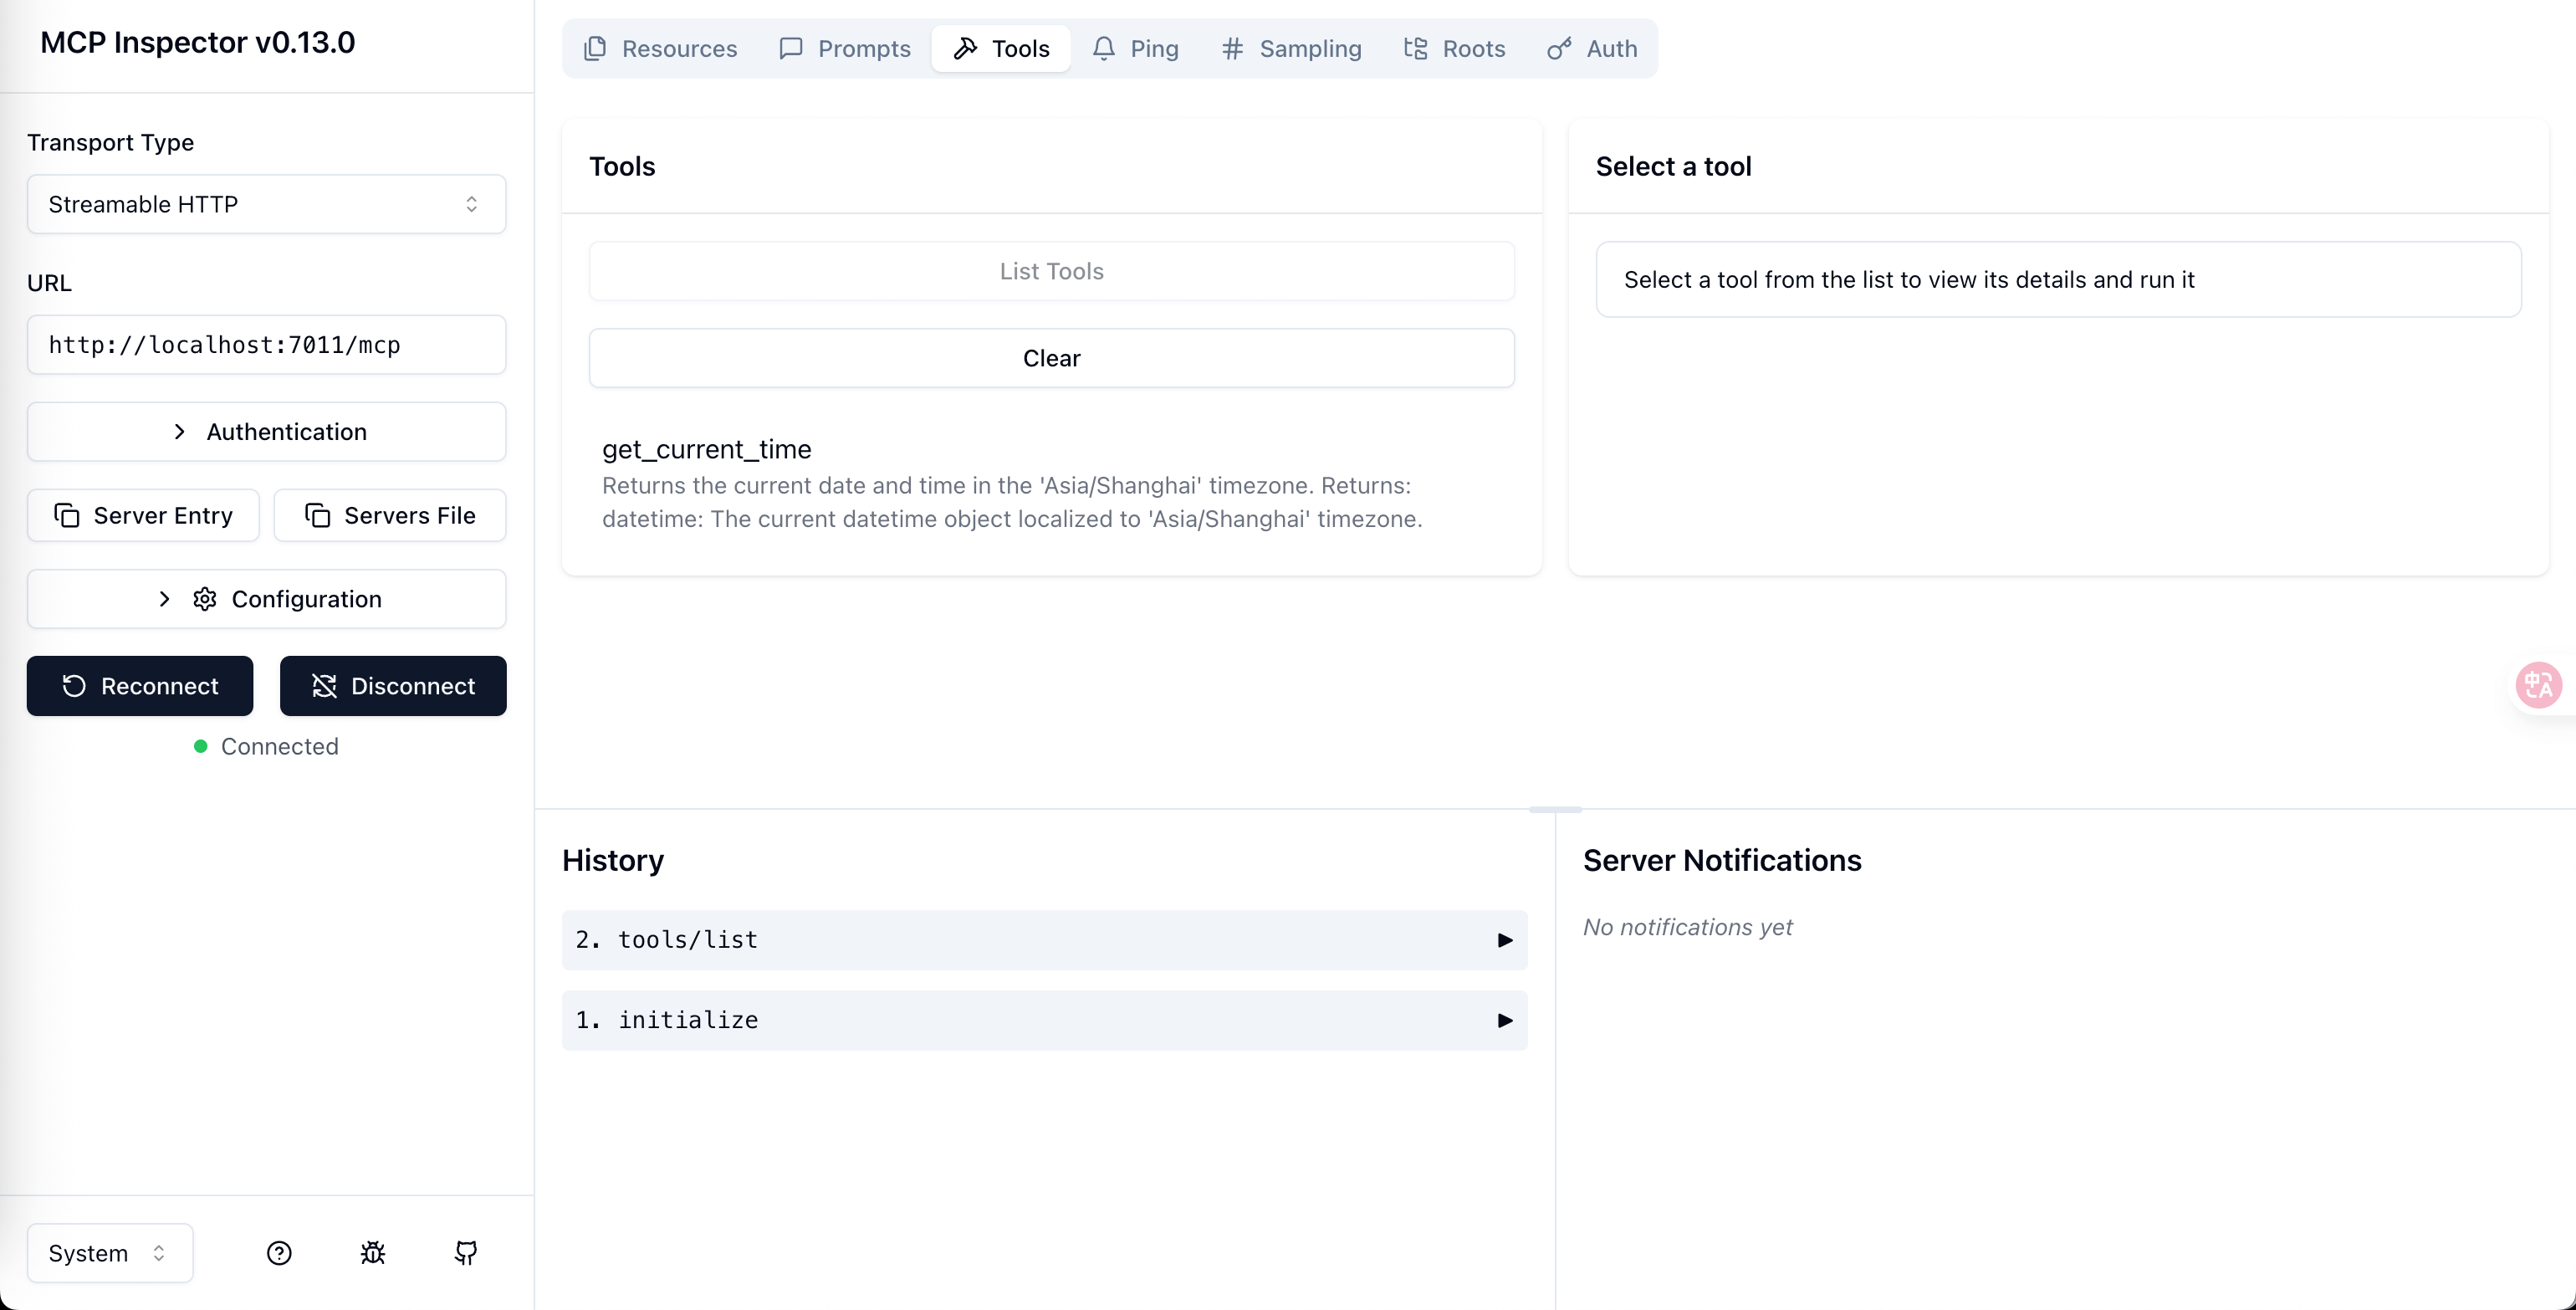Select the Tools tab

click(x=1001, y=48)
